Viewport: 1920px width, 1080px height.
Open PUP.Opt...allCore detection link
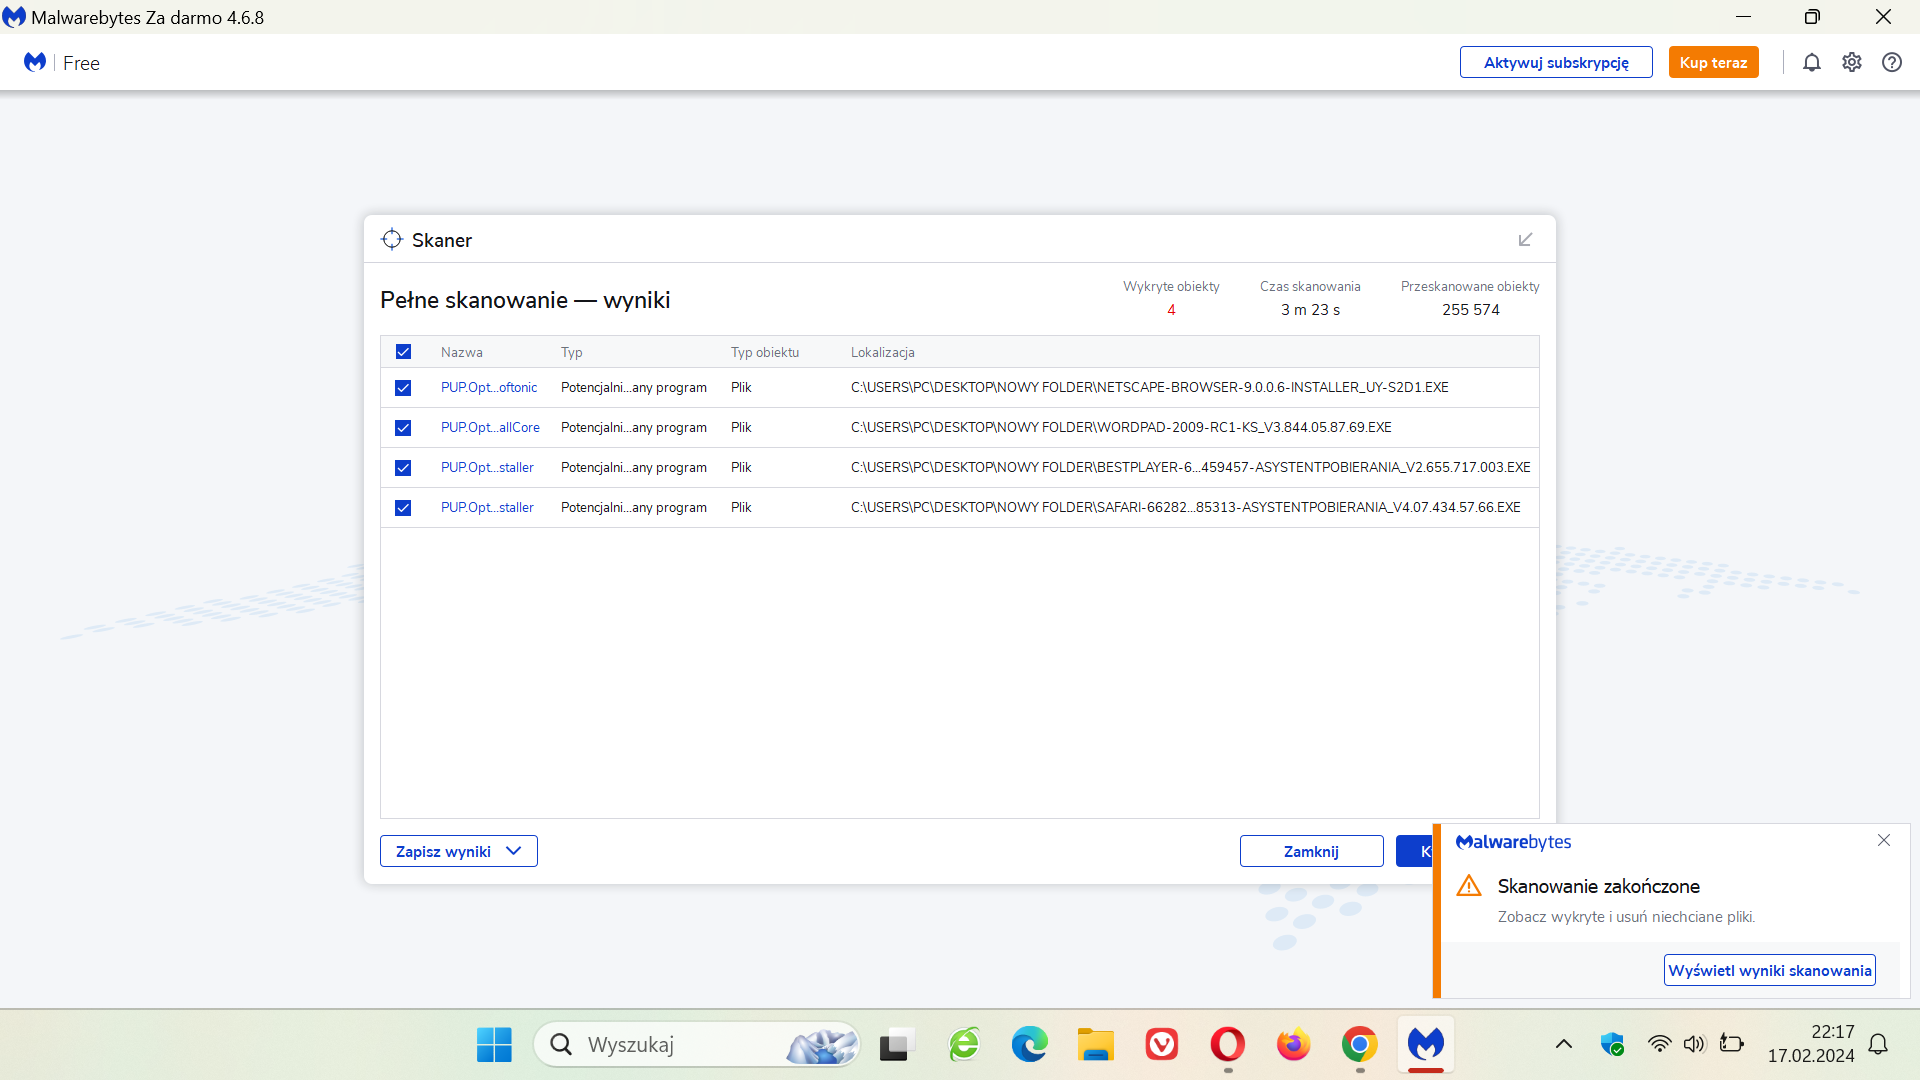pos(490,428)
